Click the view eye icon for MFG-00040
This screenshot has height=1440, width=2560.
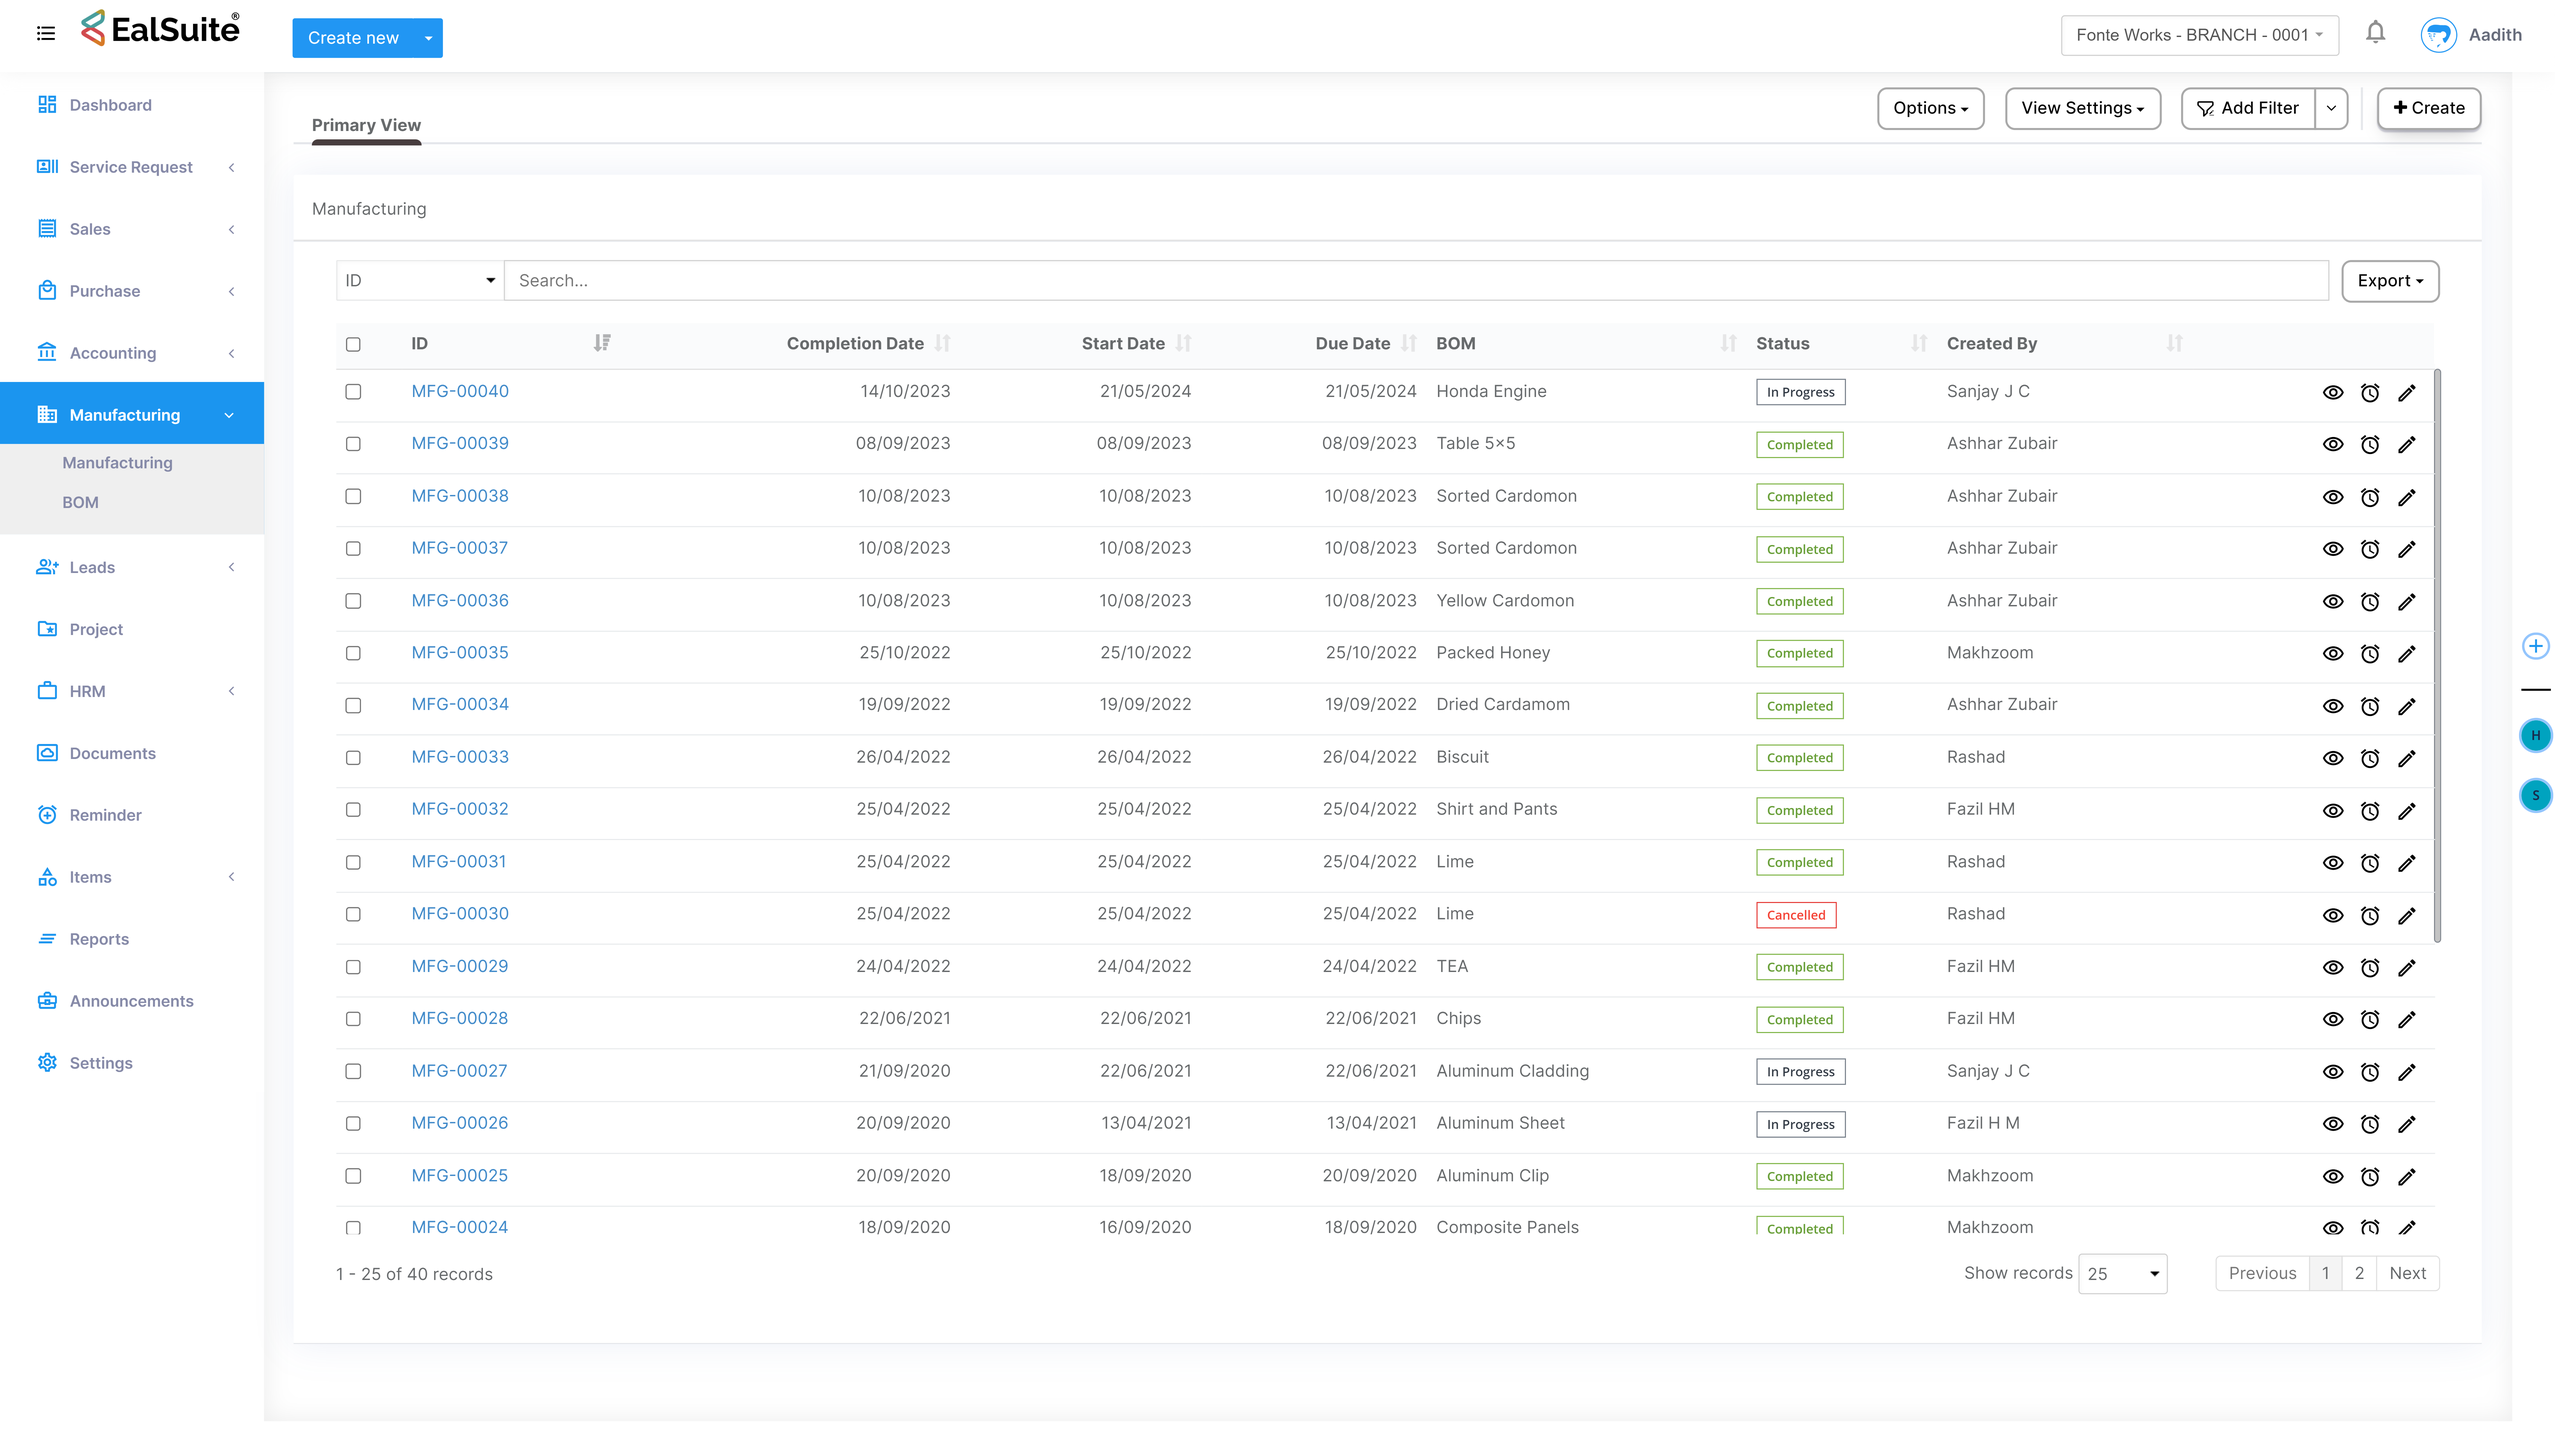coord(2332,393)
